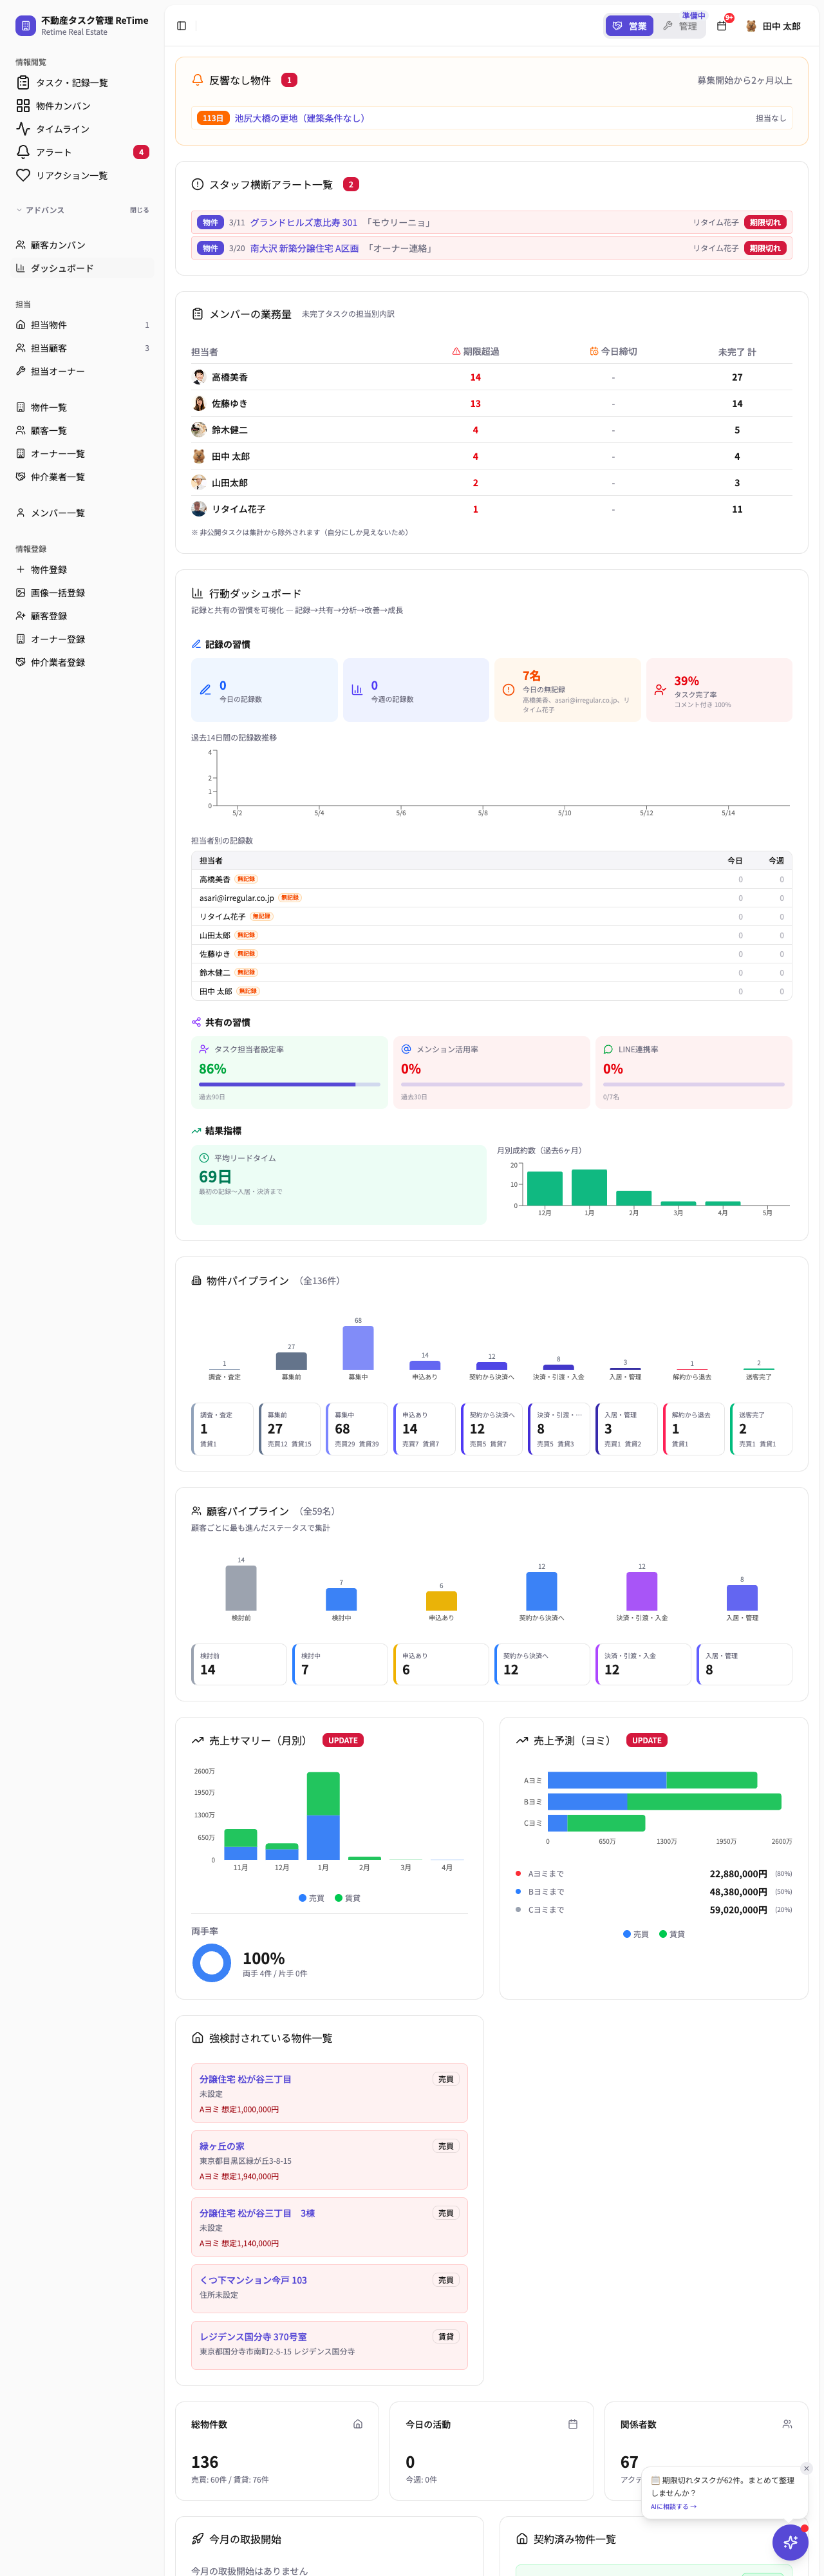Screen dimensions: 824x2576
Task: Open the 画像一括登録 image icon
Action: 20,593
